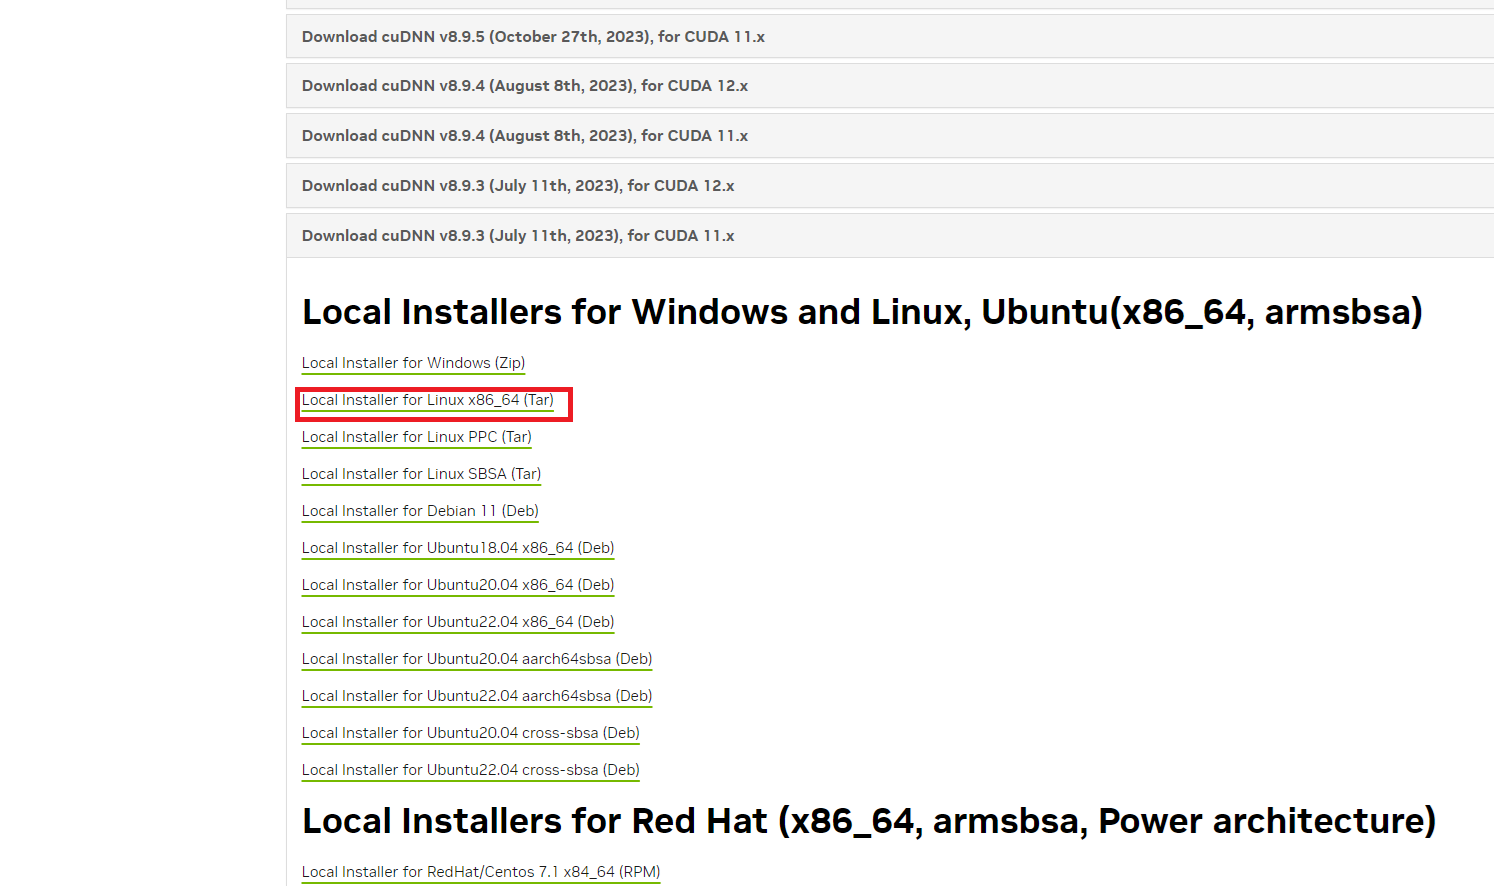Download Local Installer for Debian 11 (Deb)
Viewport: 1494px width, 886px height.
coord(420,511)
